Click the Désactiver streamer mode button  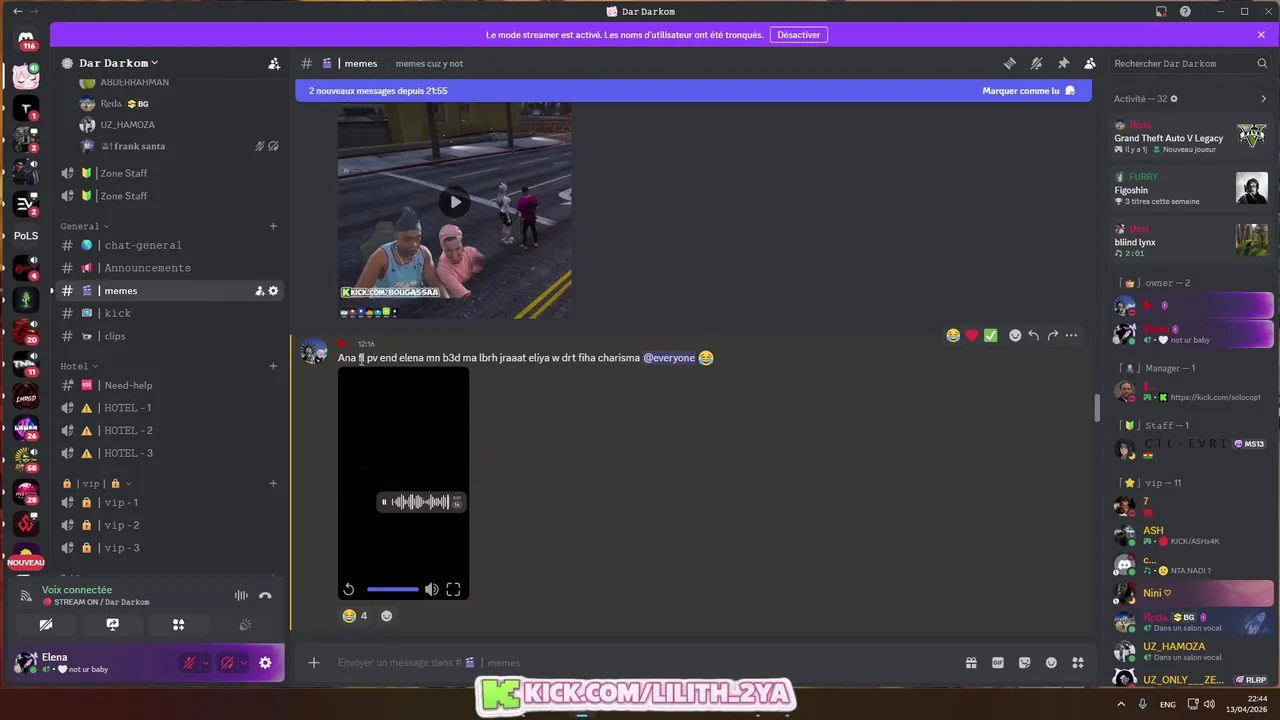click(x=799, y=35)
